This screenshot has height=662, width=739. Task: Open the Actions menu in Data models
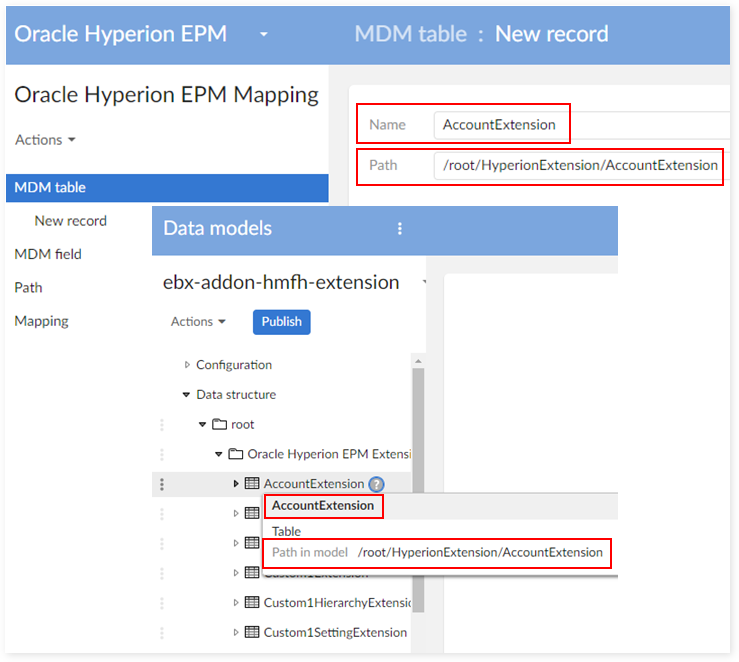click(x=198, y=322)
